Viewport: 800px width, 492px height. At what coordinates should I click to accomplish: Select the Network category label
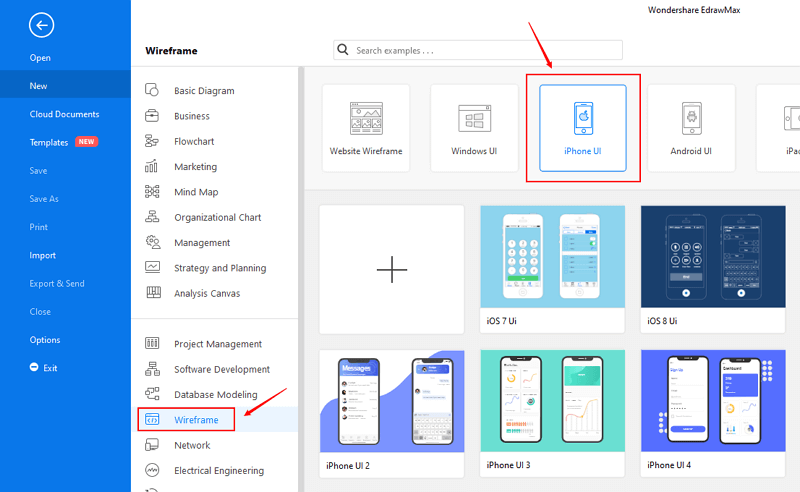pyautogui.click(x=192, y=445)
